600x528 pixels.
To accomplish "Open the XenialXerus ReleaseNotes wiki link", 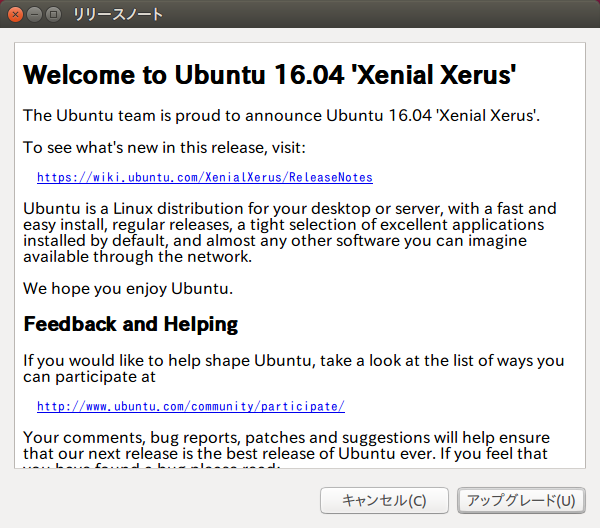I will tap(205, 178).
